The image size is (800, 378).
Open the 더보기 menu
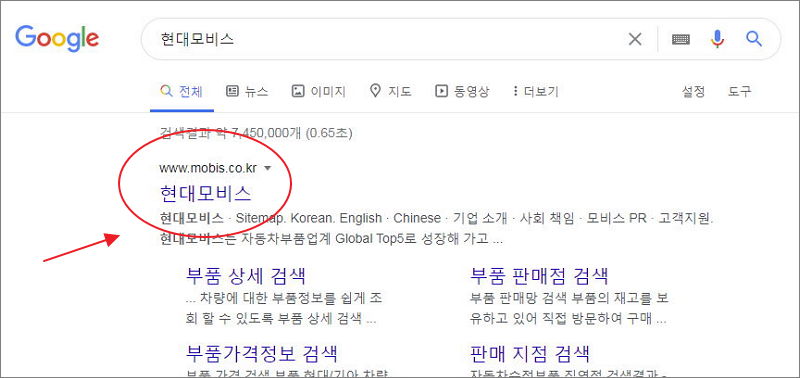coord(536,92)
